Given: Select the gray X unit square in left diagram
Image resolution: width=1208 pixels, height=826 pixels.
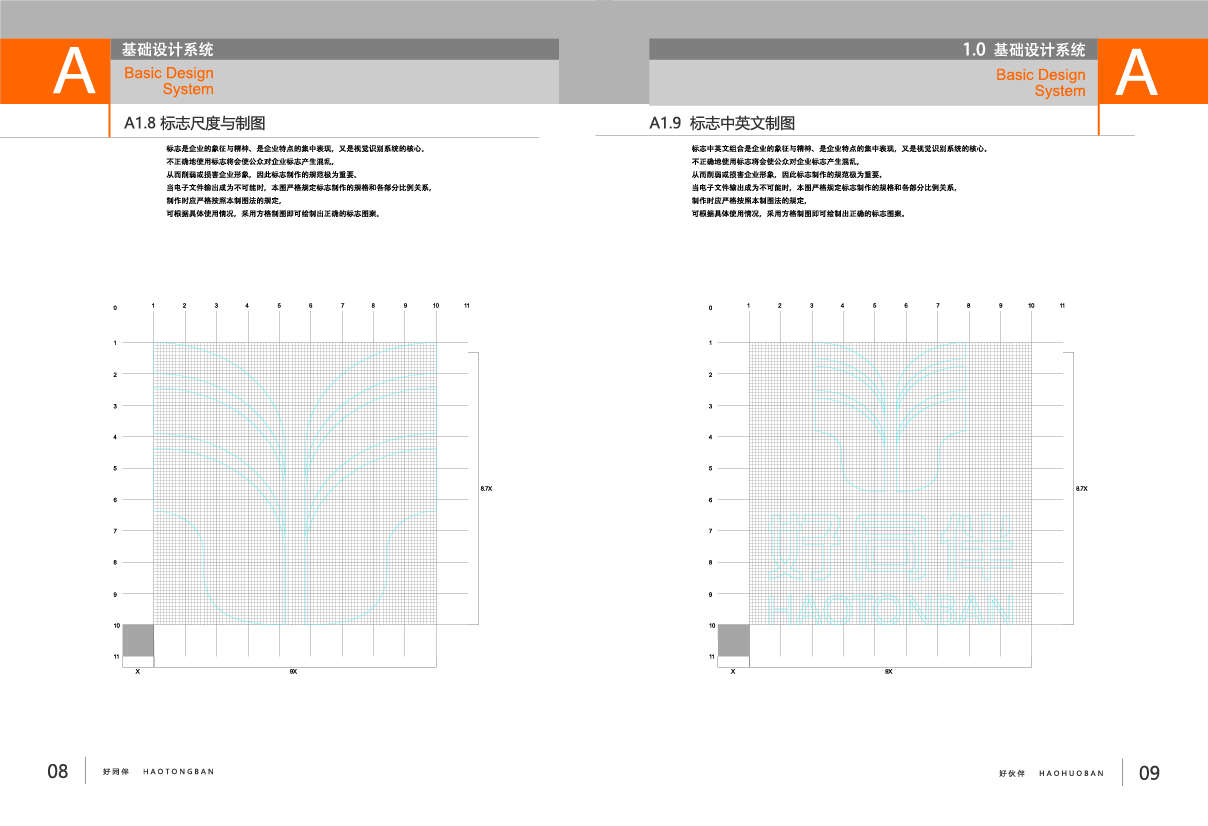Looking at the screenshot, I should point(138,640).
